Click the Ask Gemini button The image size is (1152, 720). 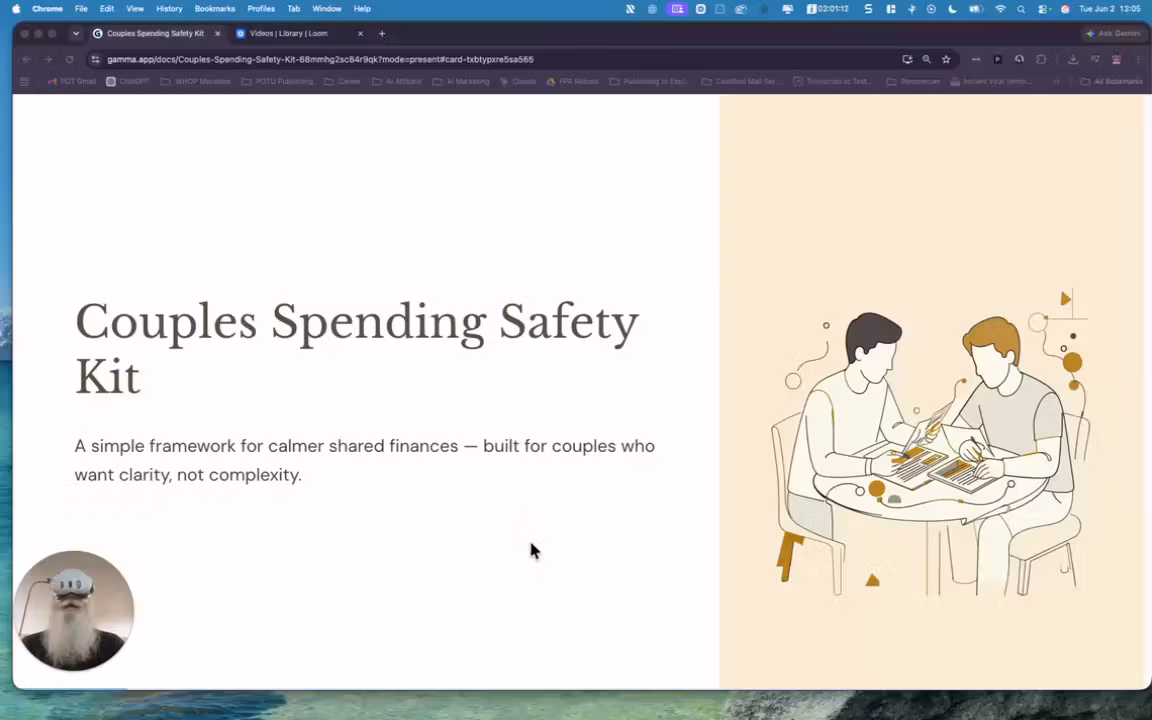(x=1114, y=33)
